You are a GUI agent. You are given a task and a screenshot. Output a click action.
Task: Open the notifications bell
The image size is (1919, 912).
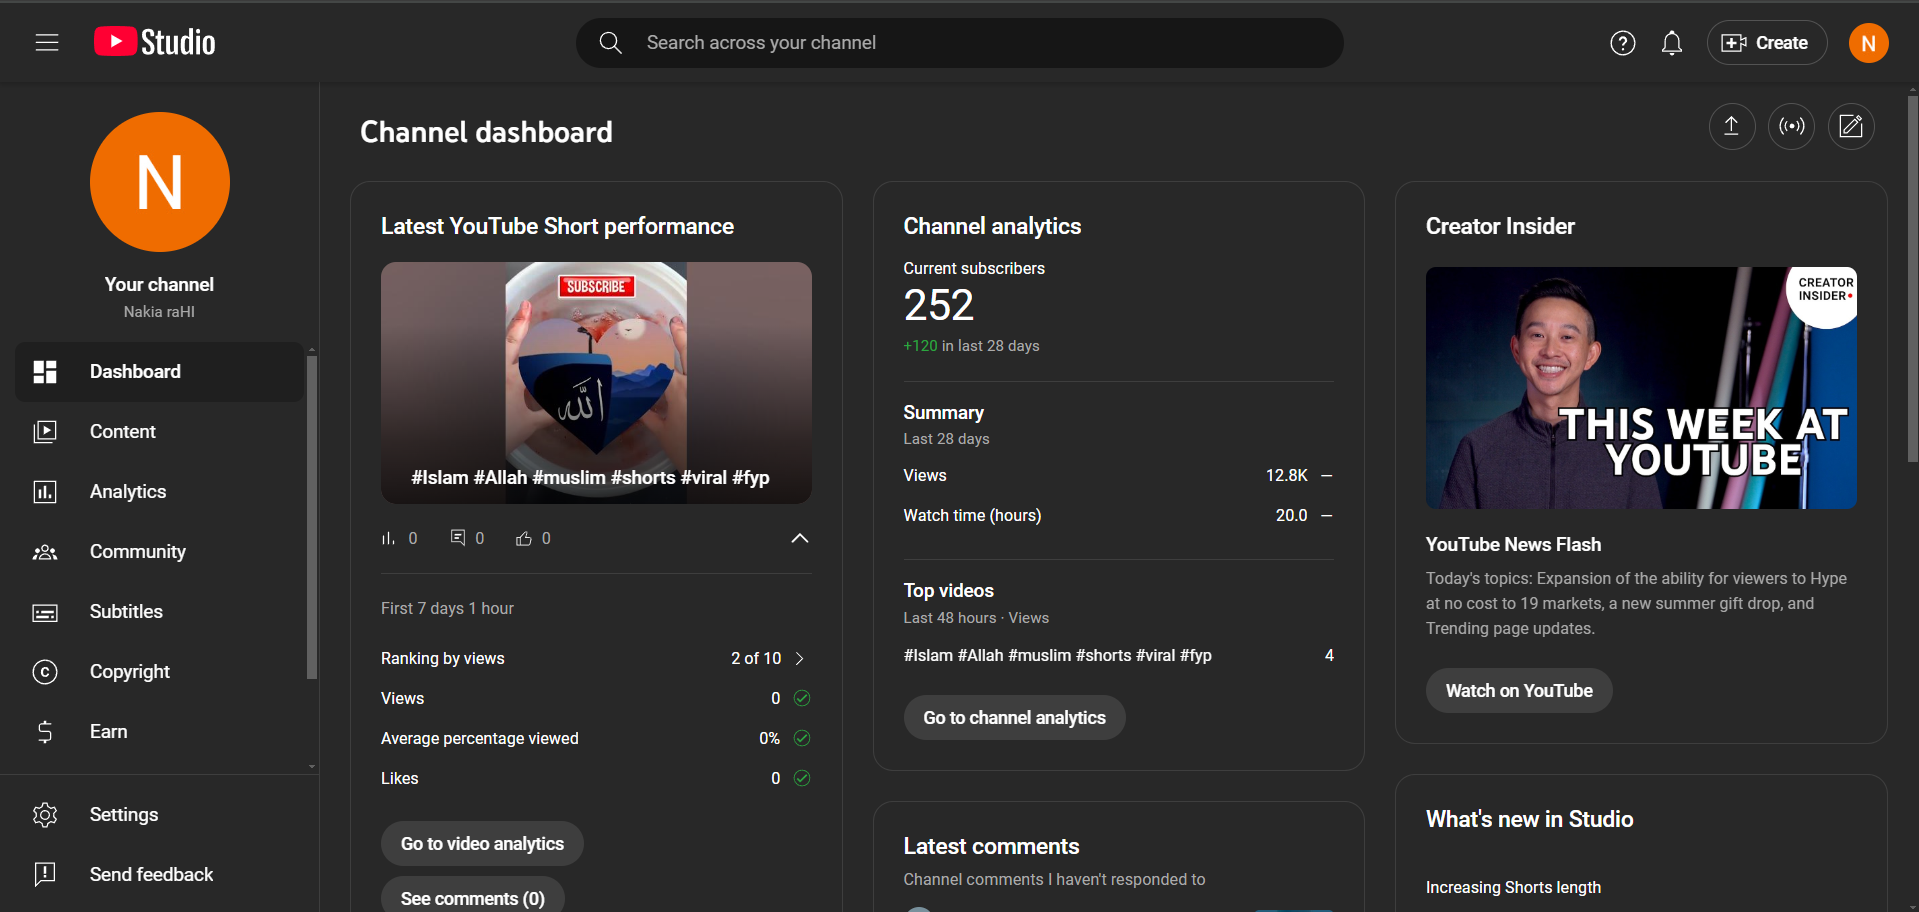tap(1672, 43)
